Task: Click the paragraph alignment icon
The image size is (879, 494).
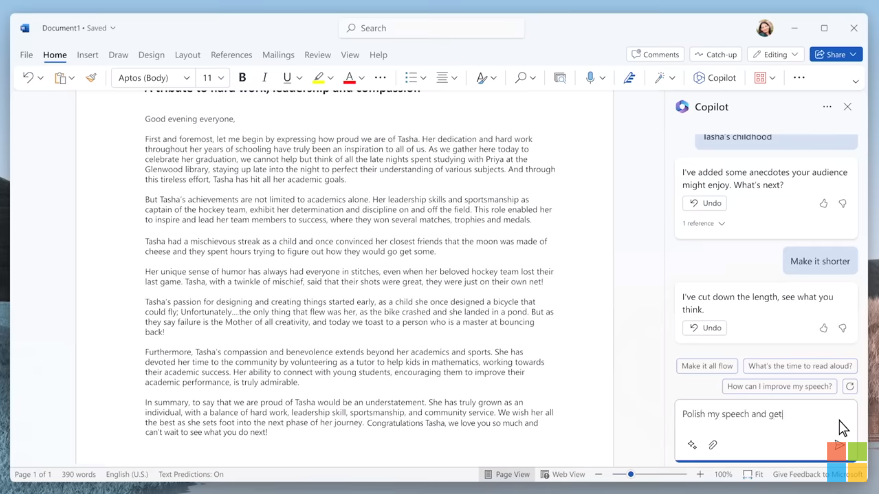Action: coord(442,78)
